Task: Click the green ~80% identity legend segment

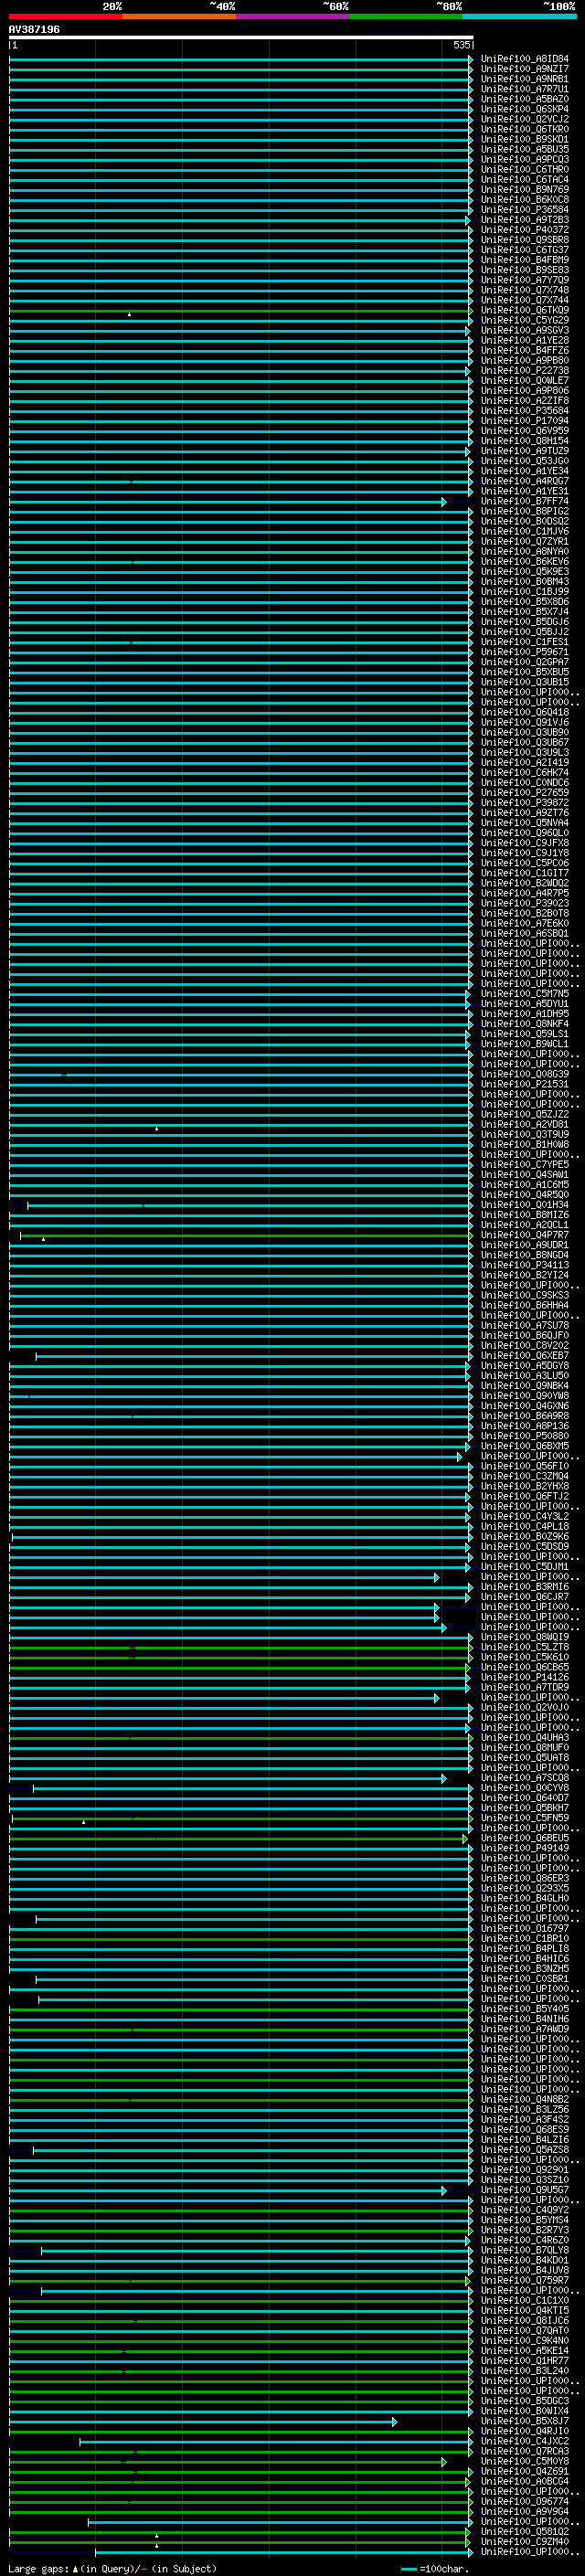Action: coord(406,16)
